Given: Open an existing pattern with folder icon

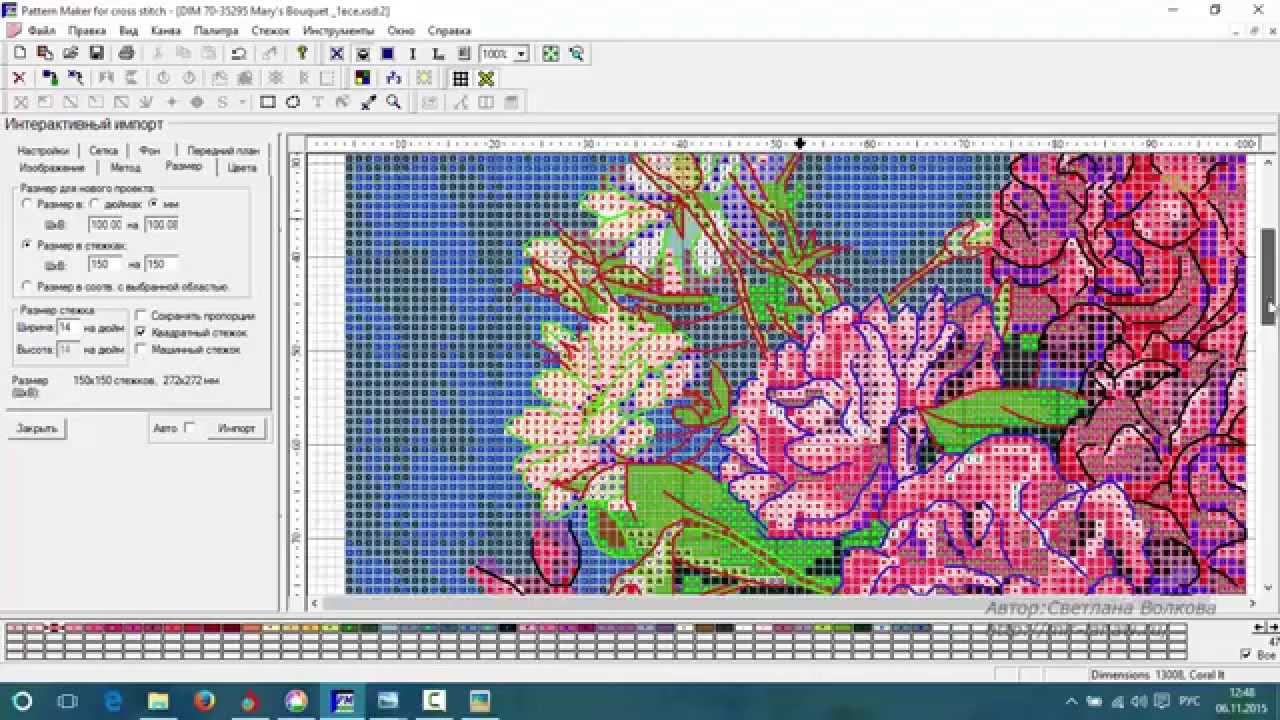Looking at the screenshot, I should point(70,53).
